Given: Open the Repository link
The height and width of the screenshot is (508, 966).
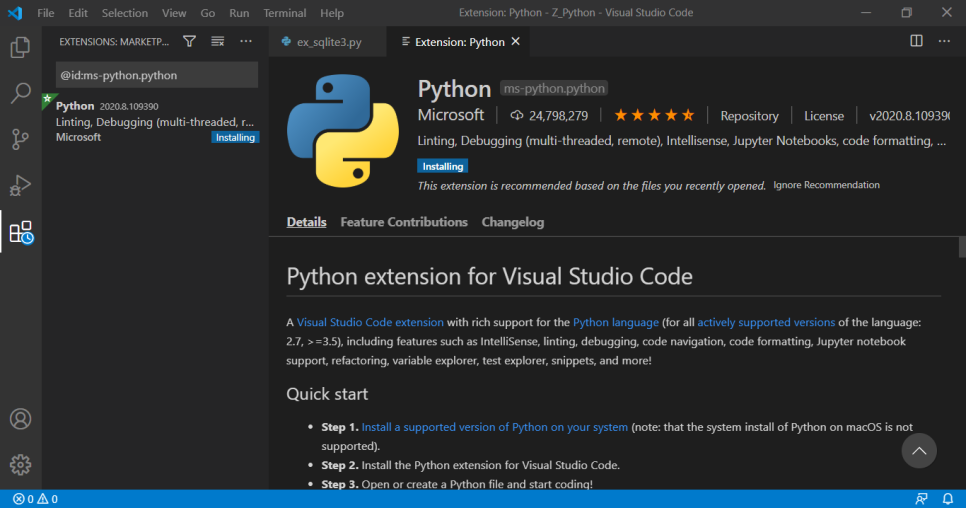Looking at the screenshot, I should pyautogui.click(x=749, y=116).
